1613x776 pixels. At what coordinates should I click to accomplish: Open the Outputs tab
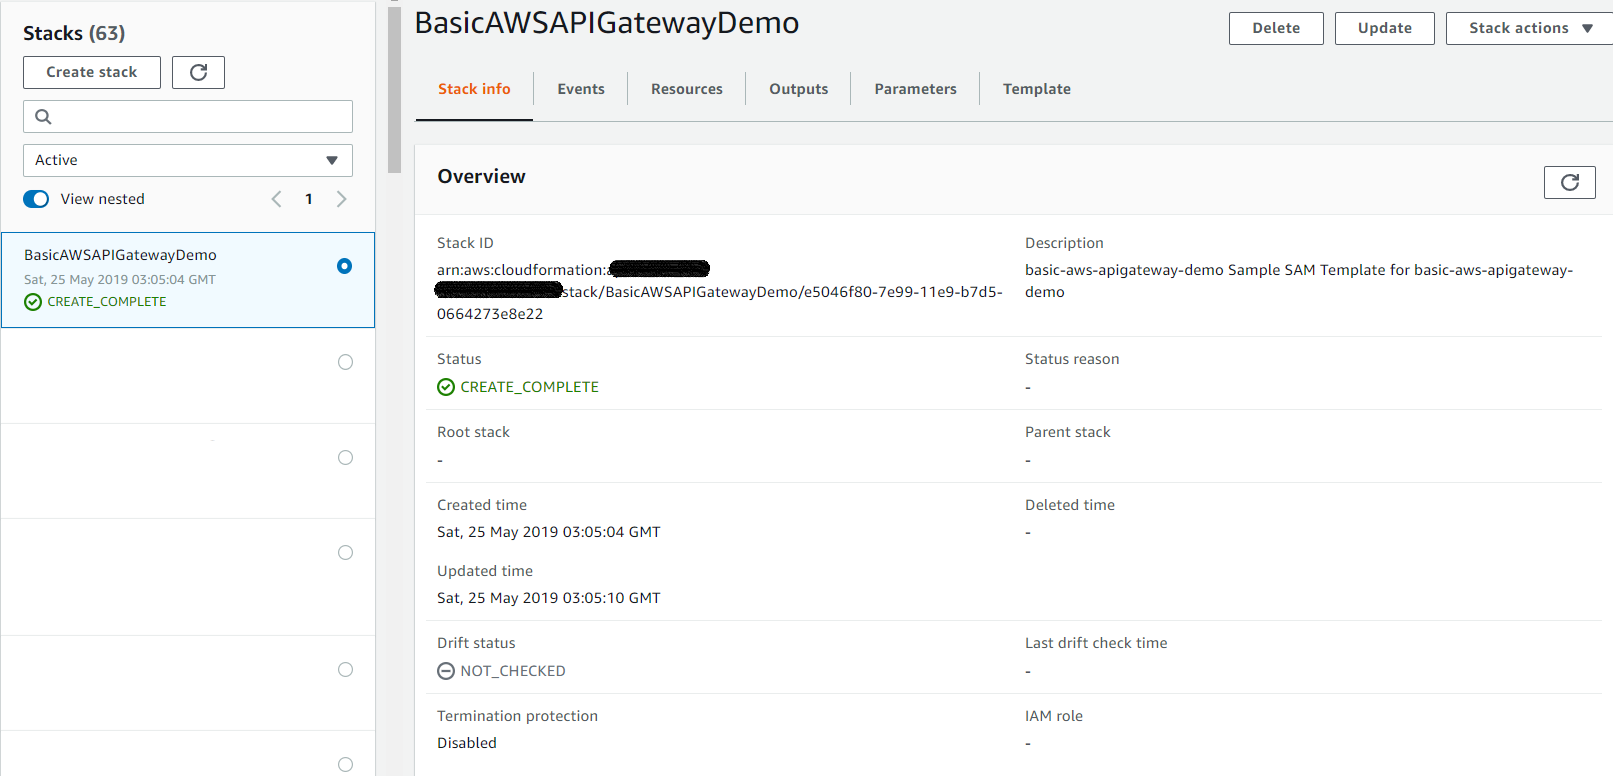pyautogui.click(x=798, y=89)
